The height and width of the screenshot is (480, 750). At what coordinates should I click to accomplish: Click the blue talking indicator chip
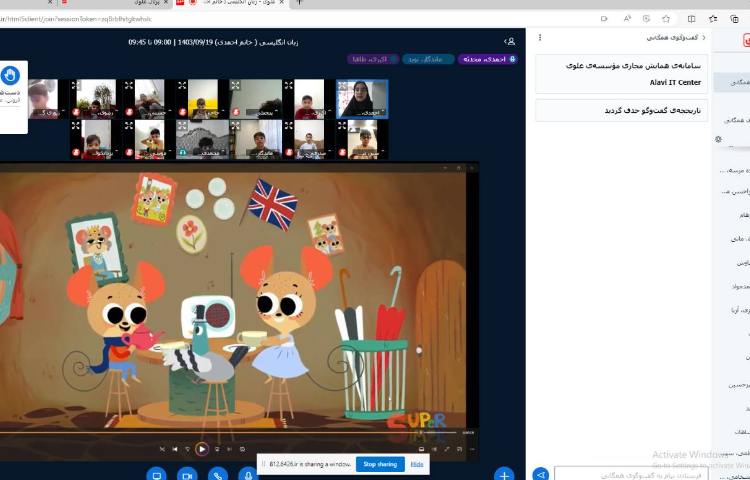pos(428,59)
